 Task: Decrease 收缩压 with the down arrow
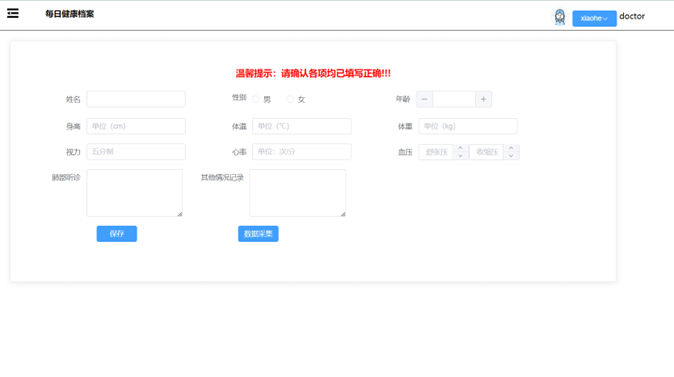[511, 156]
